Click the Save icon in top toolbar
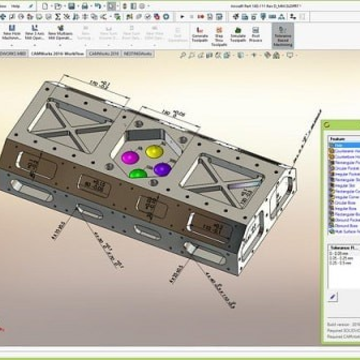Image resolution: width=360 pixels, height=360 pixels. (71, 6)
